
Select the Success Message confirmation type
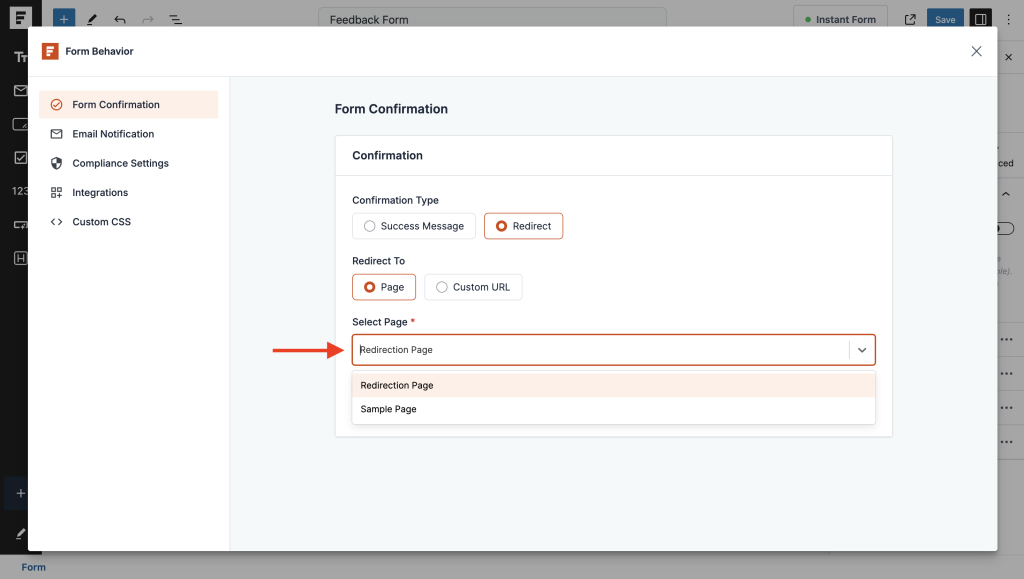413,226
